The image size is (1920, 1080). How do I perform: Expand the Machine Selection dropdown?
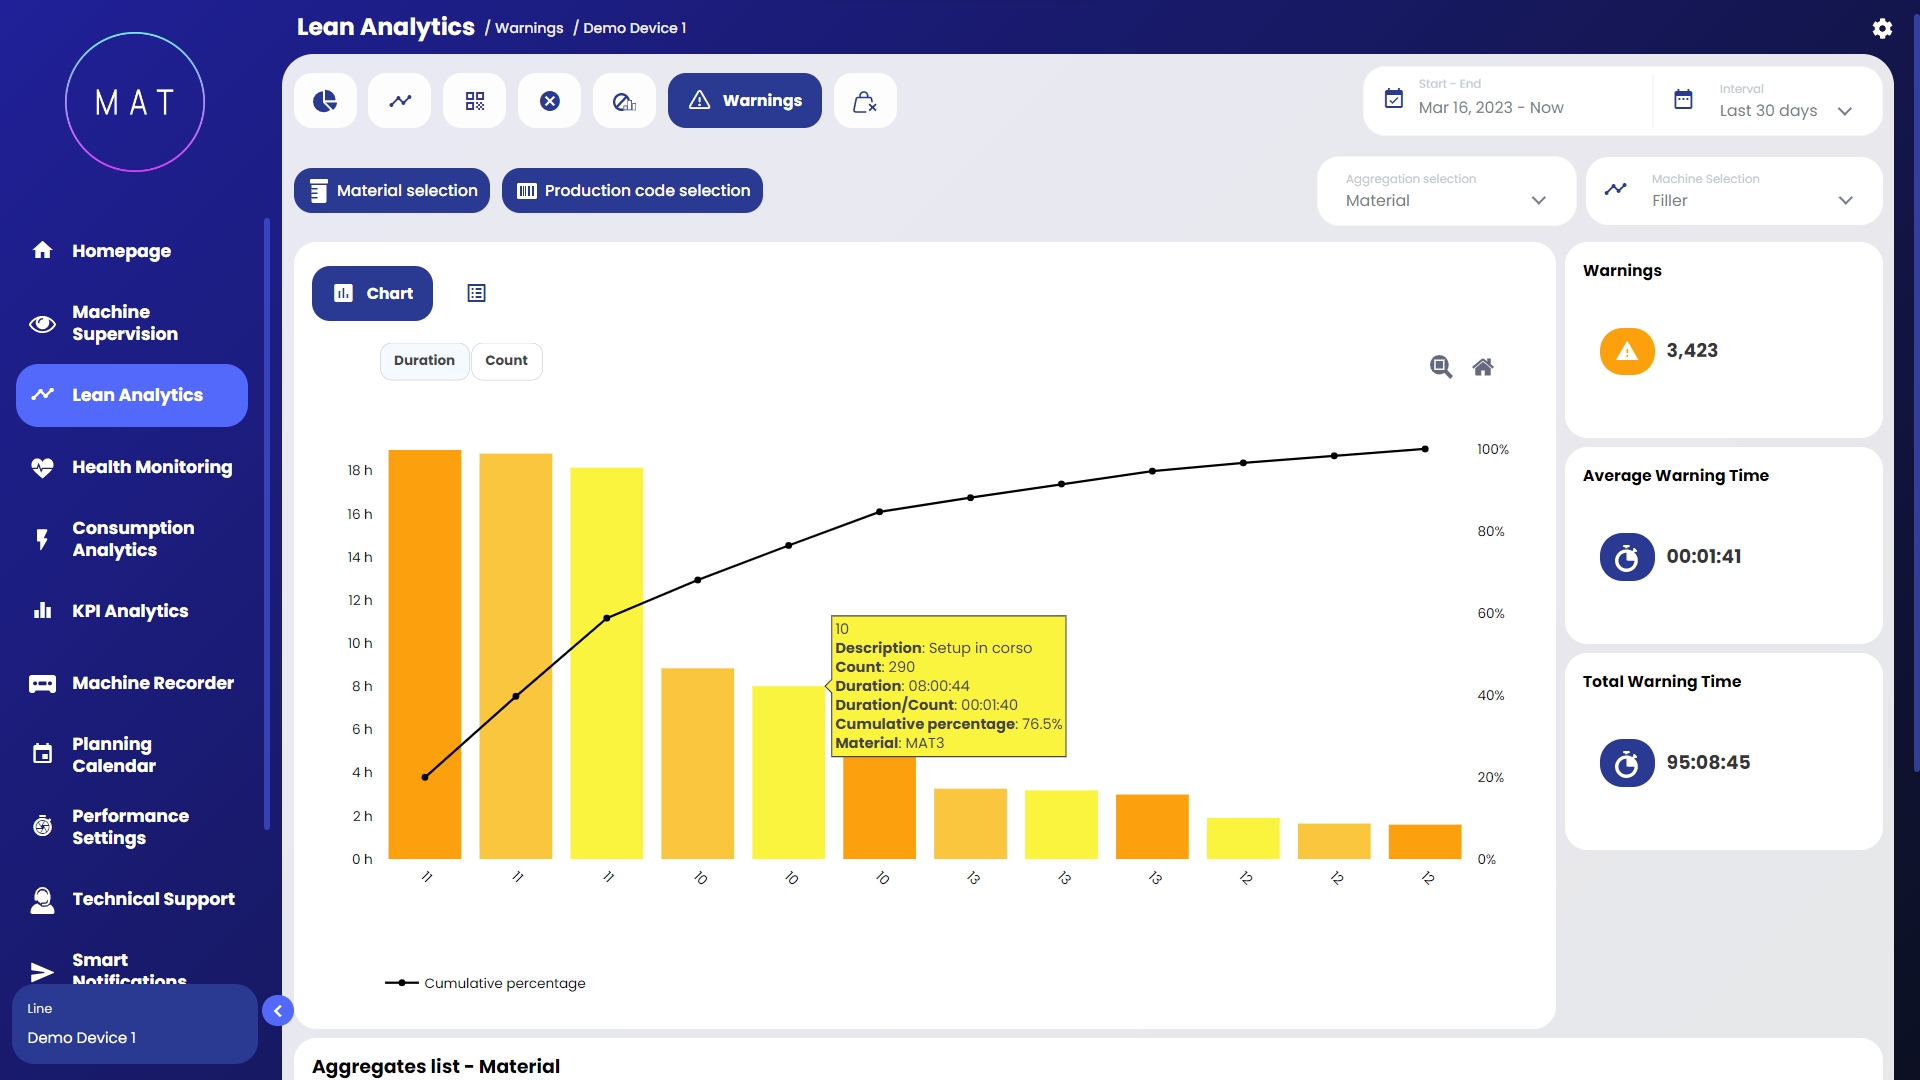pyautogui.click(x=1734, y=191)
